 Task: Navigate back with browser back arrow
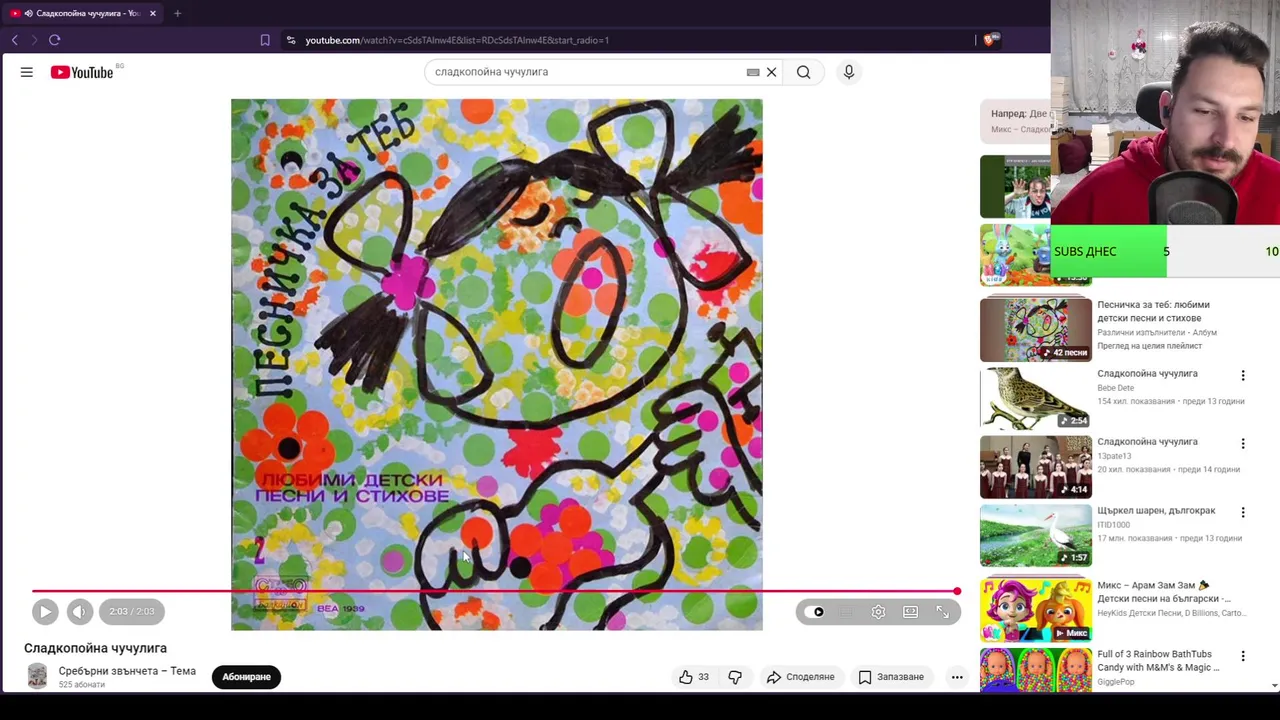(x=14, y=40)
